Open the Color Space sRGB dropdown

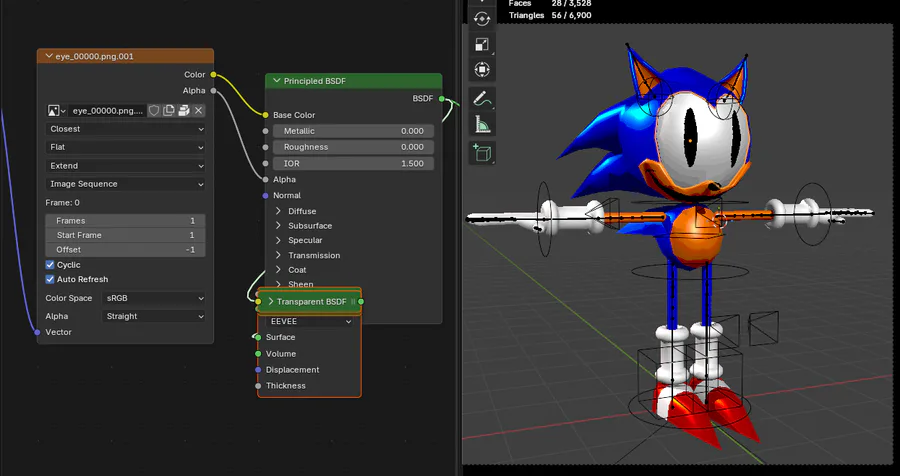click(154, 298)
